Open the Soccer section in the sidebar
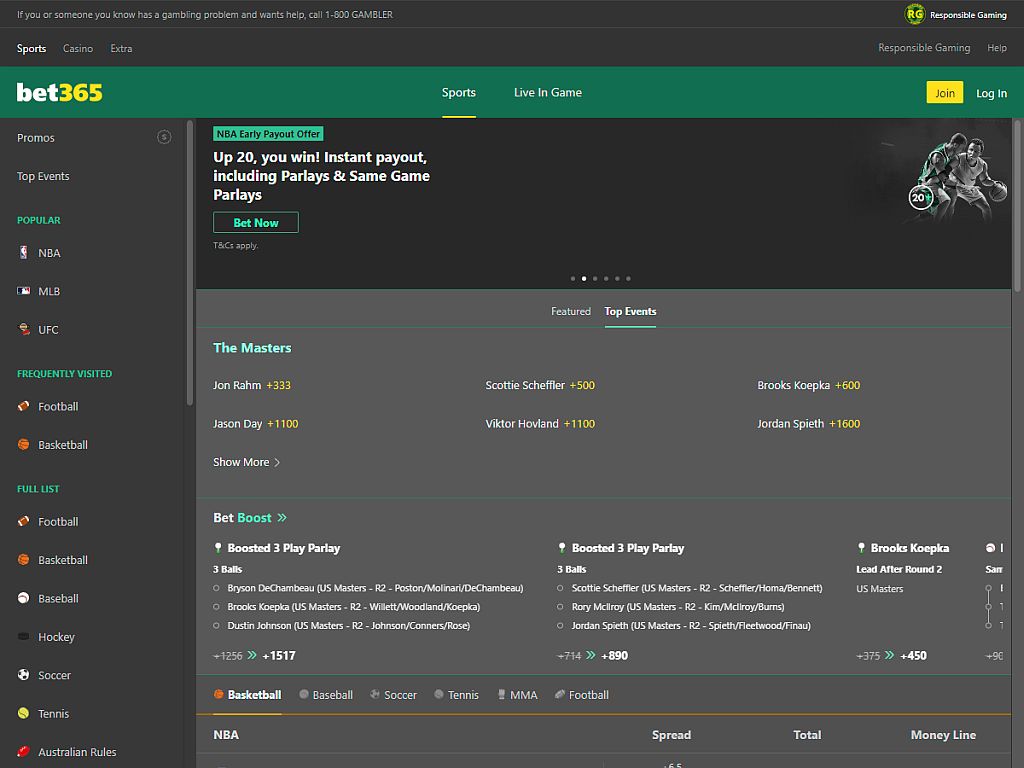Viewport: 1024px width, 768px height. point(25,675)
